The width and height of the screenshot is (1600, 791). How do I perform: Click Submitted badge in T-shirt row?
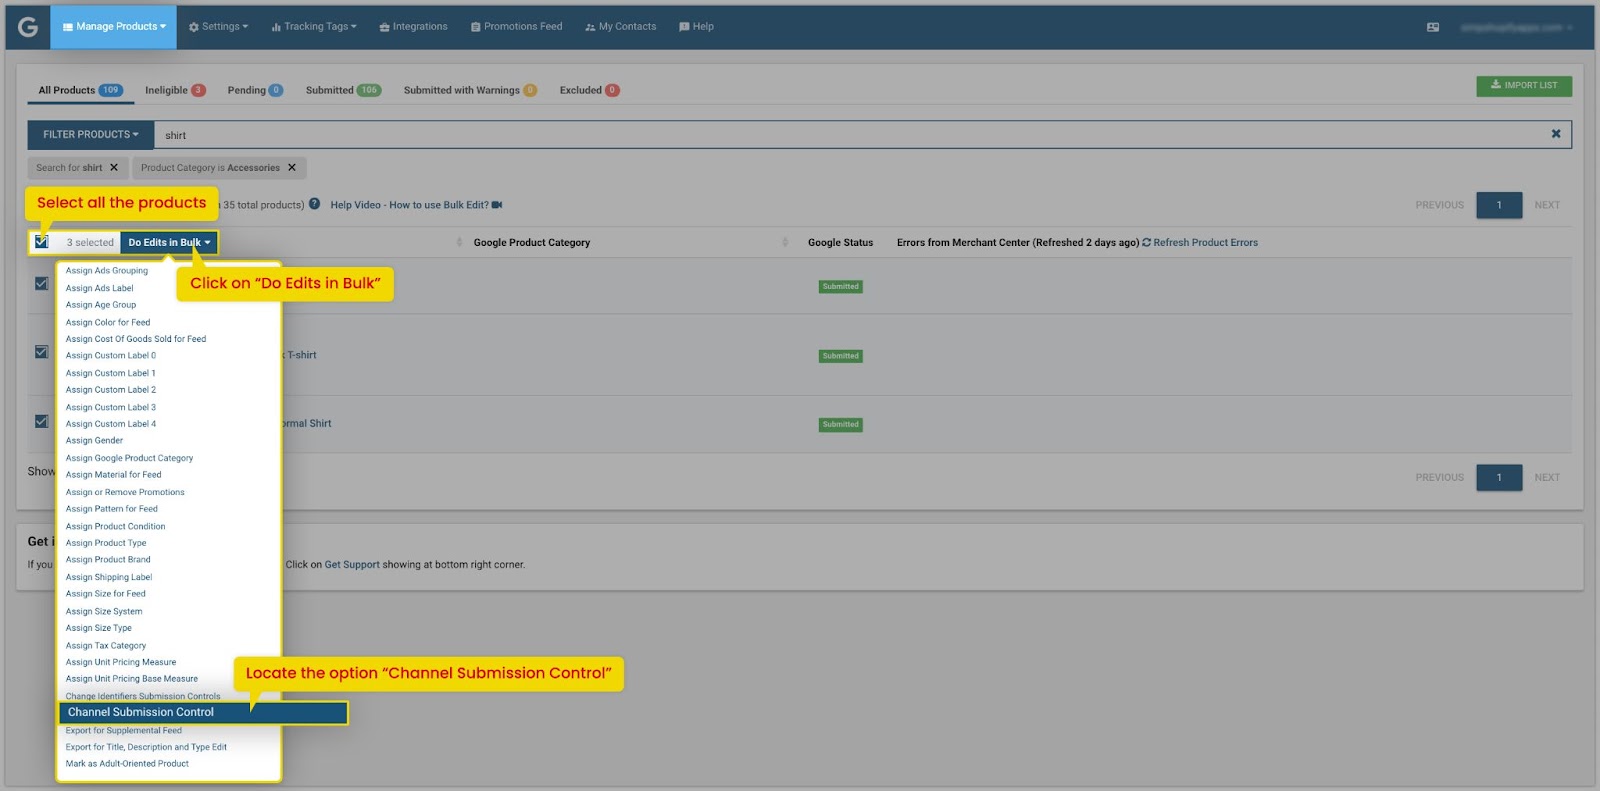point(841,356)
